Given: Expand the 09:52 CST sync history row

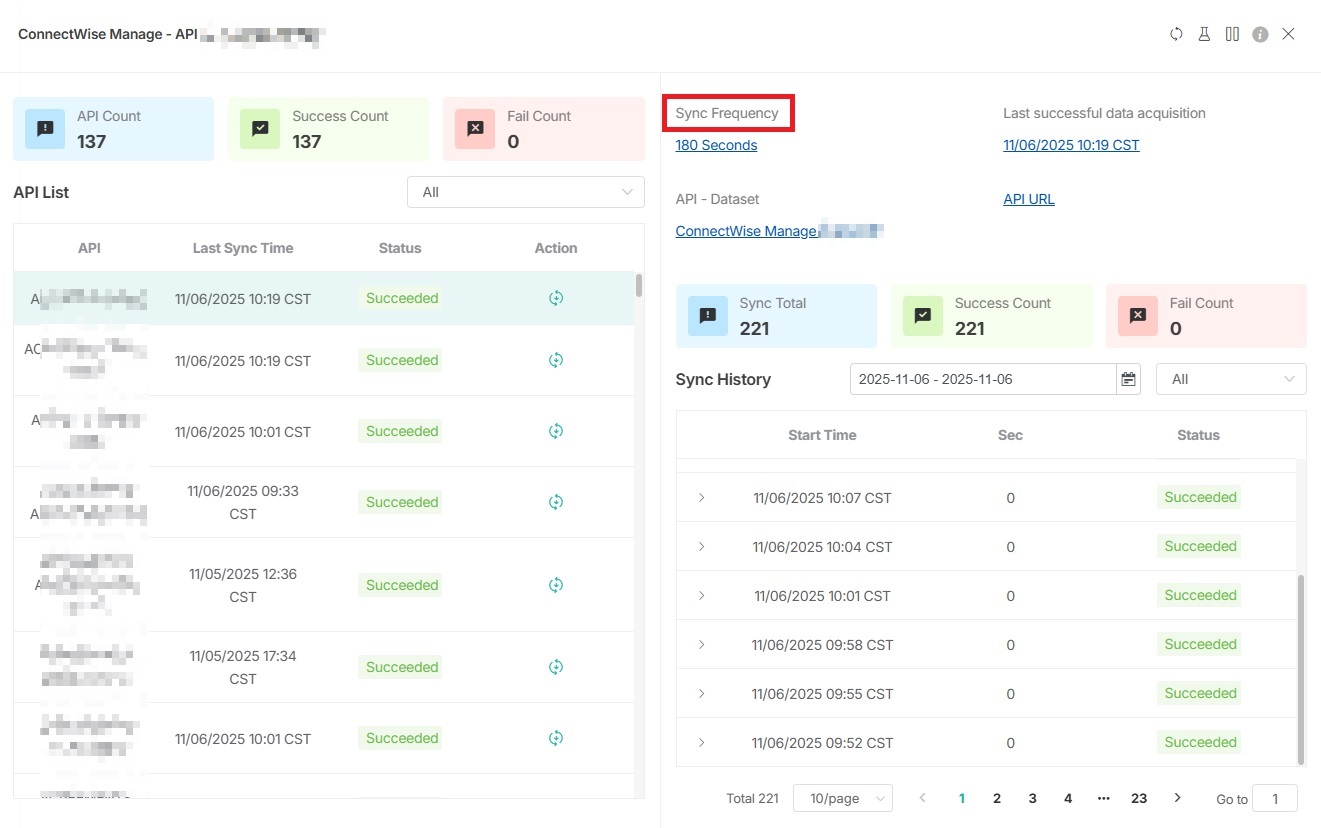Looking at the screenshot, I should point(701,743).
